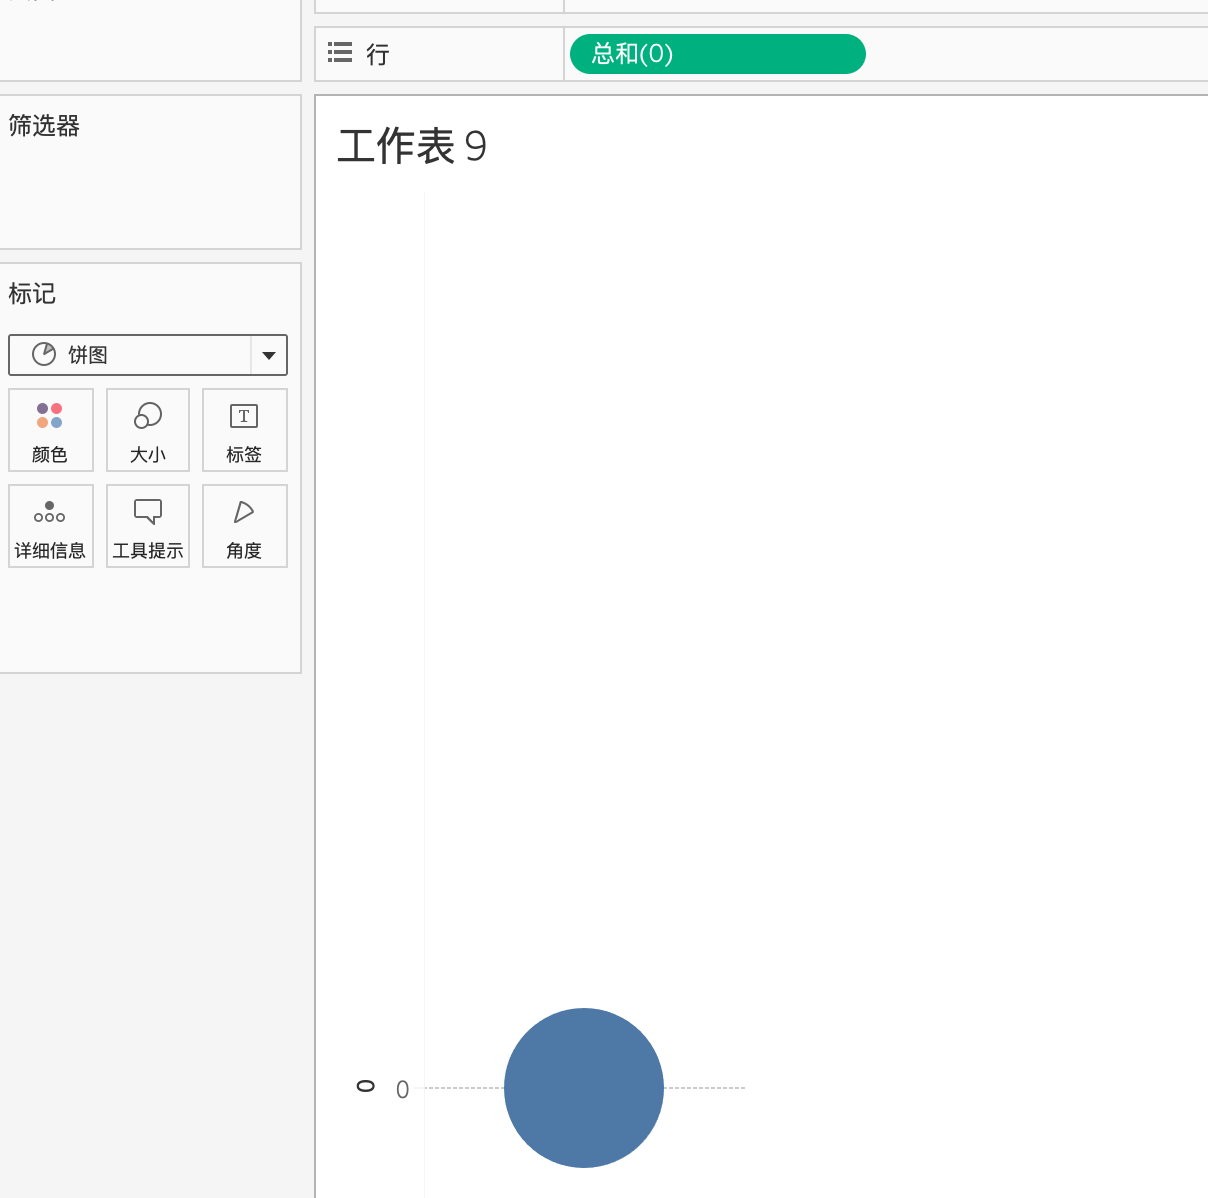Select the 工具提示 (Tooltip) mark icon
The width and height of the screenshot is (1208, 1198).
pyautogui.click(x=147, y=526)
